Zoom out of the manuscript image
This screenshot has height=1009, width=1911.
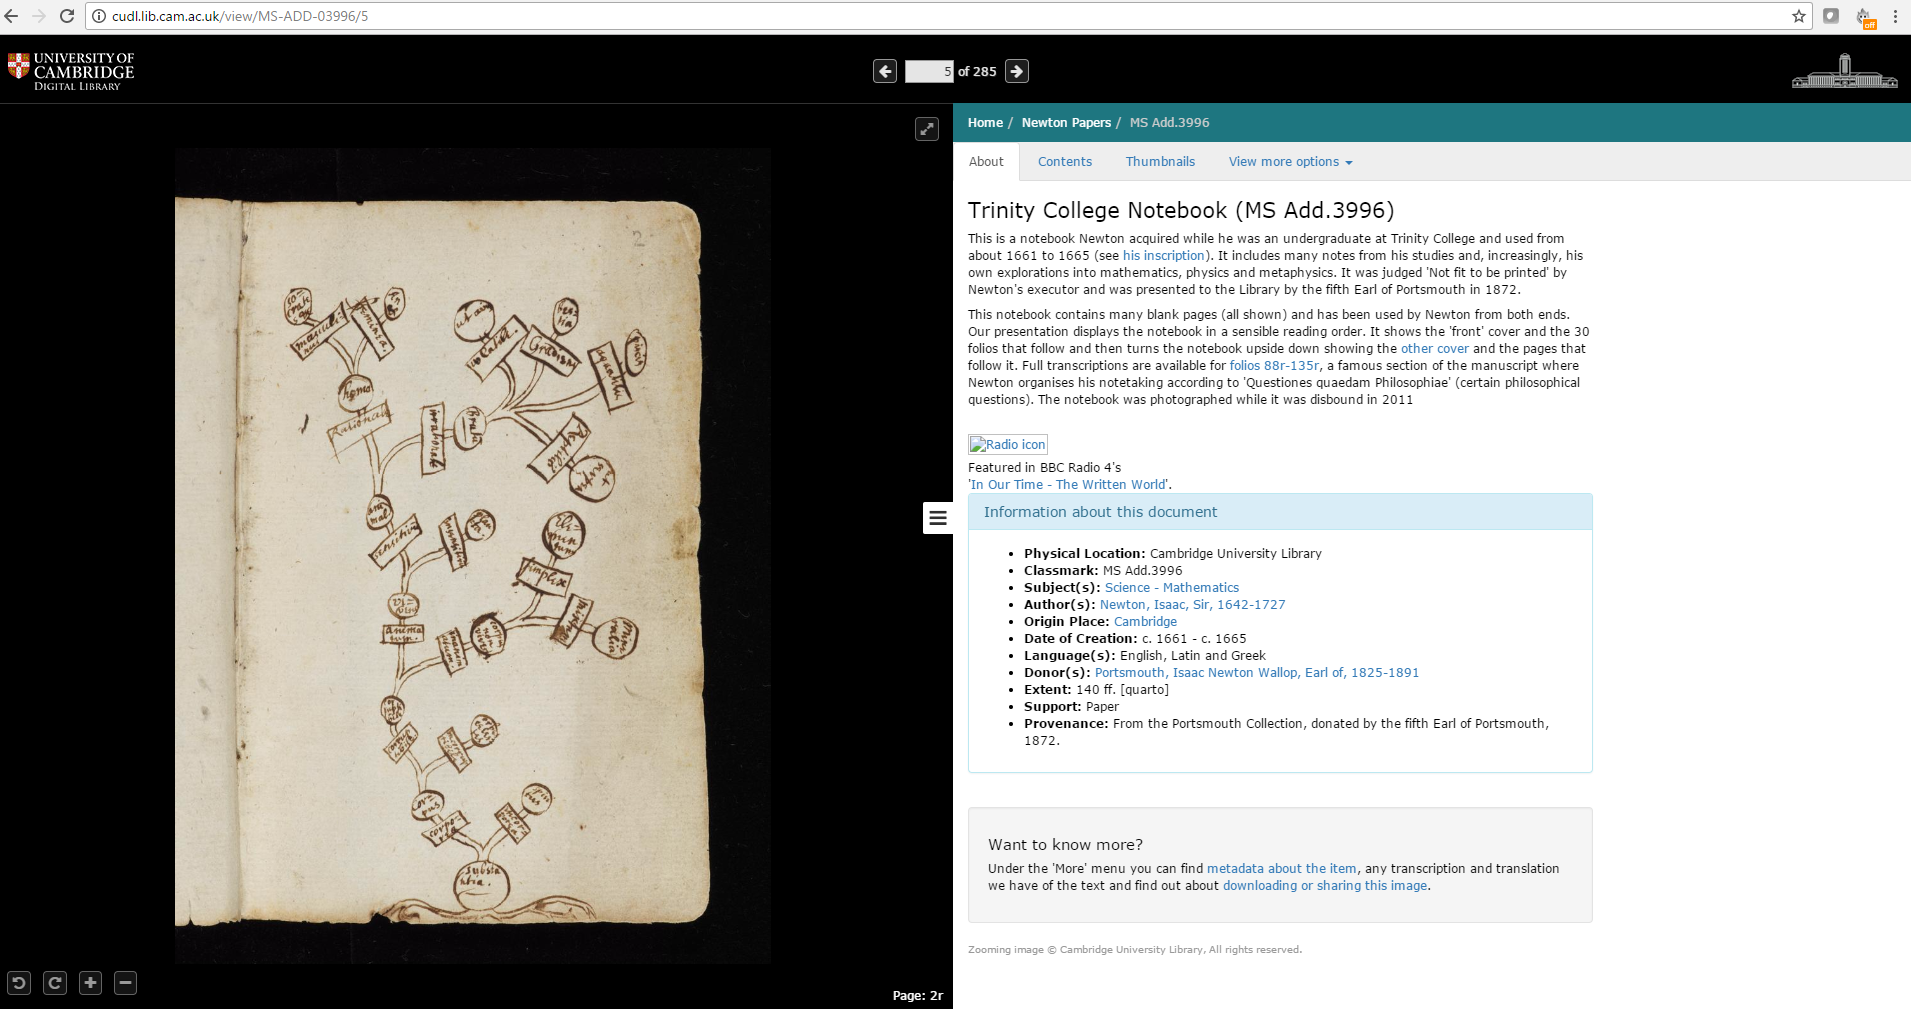coord(125,983)
